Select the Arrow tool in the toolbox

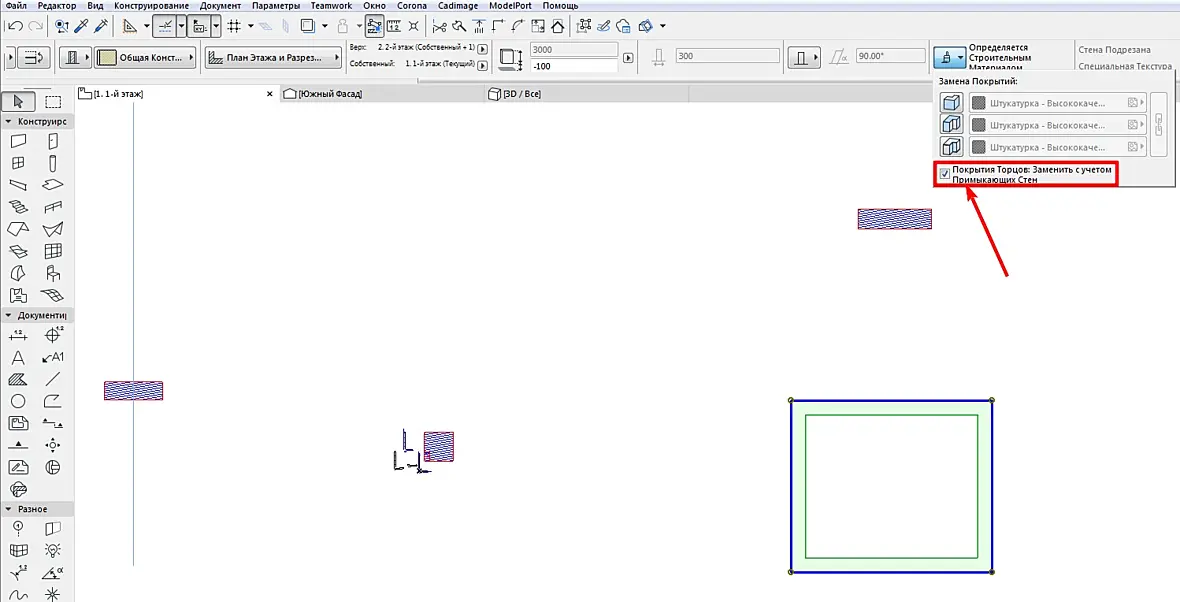(x=19, y=102)
